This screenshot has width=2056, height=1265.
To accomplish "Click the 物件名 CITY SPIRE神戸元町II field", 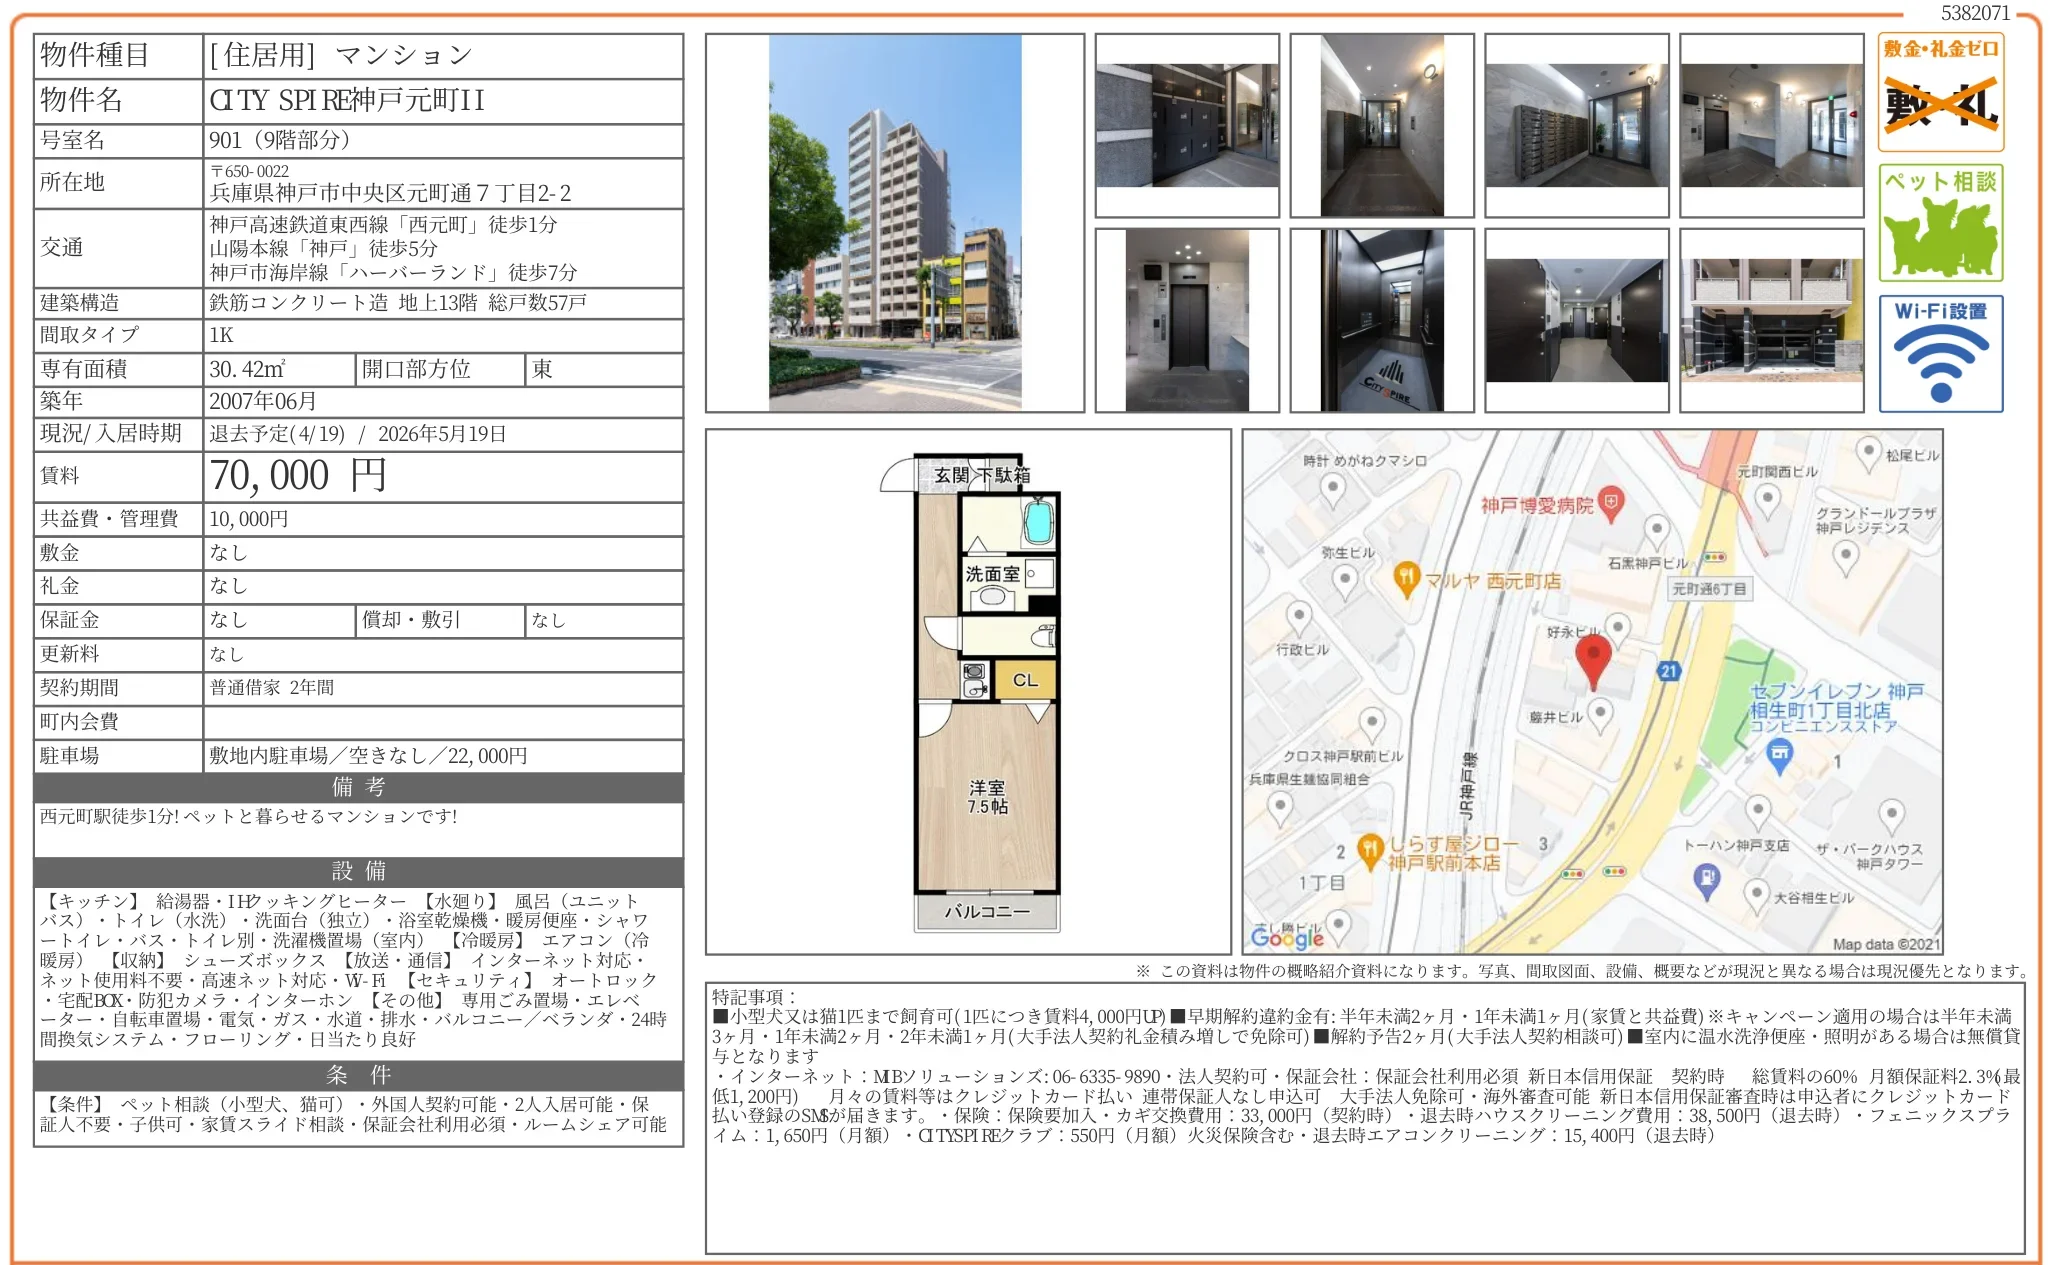I will [346, 100].
